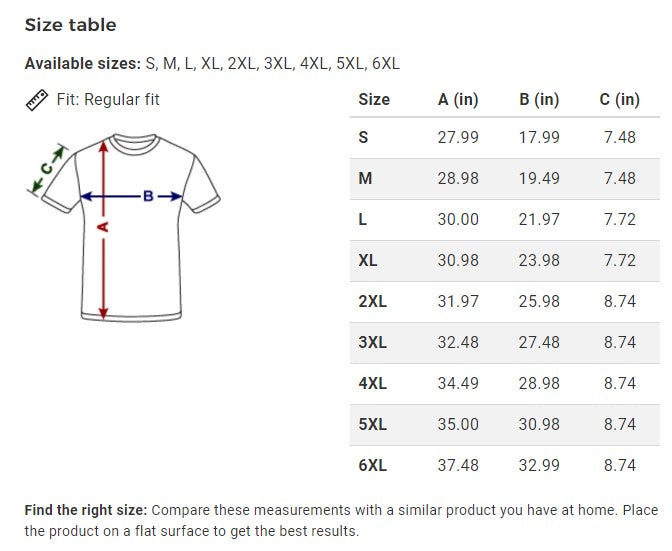Click the A (in) column header
The height and width of the screenshot is (551, 672).
(x=458, y=99)
